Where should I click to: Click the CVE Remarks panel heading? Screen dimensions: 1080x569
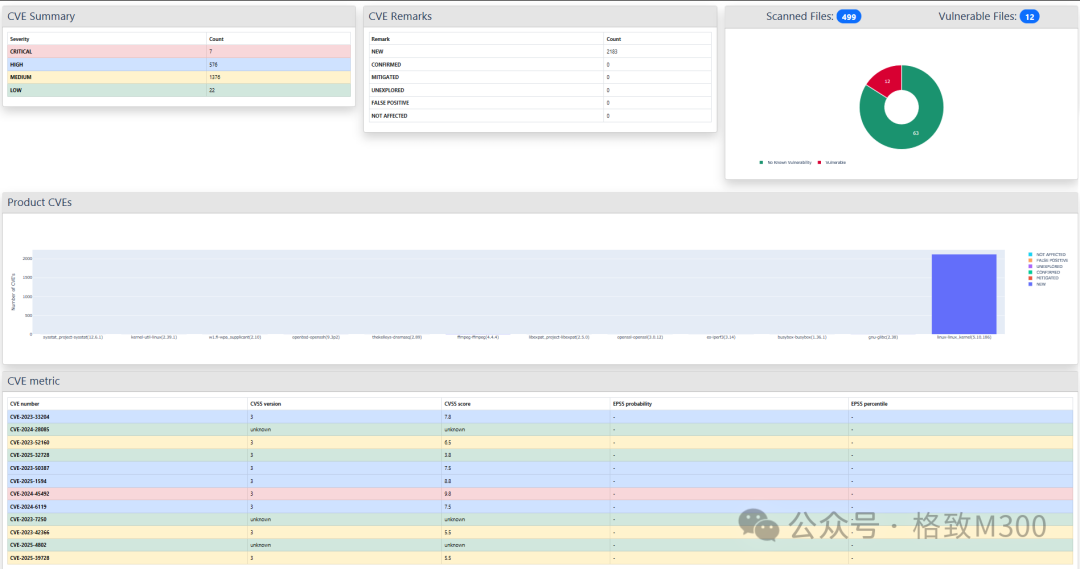pos(400,17)
